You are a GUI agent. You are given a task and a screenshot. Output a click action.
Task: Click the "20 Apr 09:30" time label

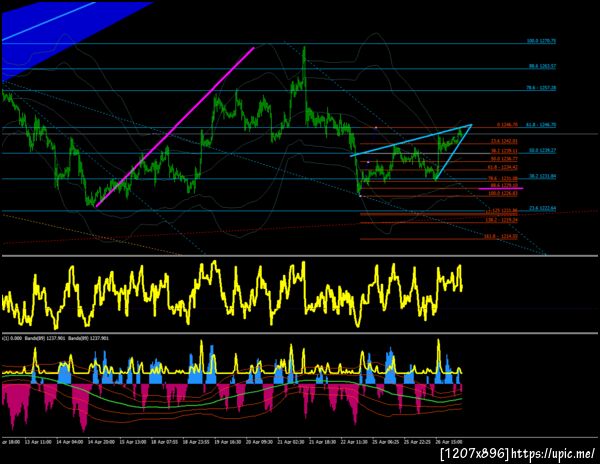point(259,442)
